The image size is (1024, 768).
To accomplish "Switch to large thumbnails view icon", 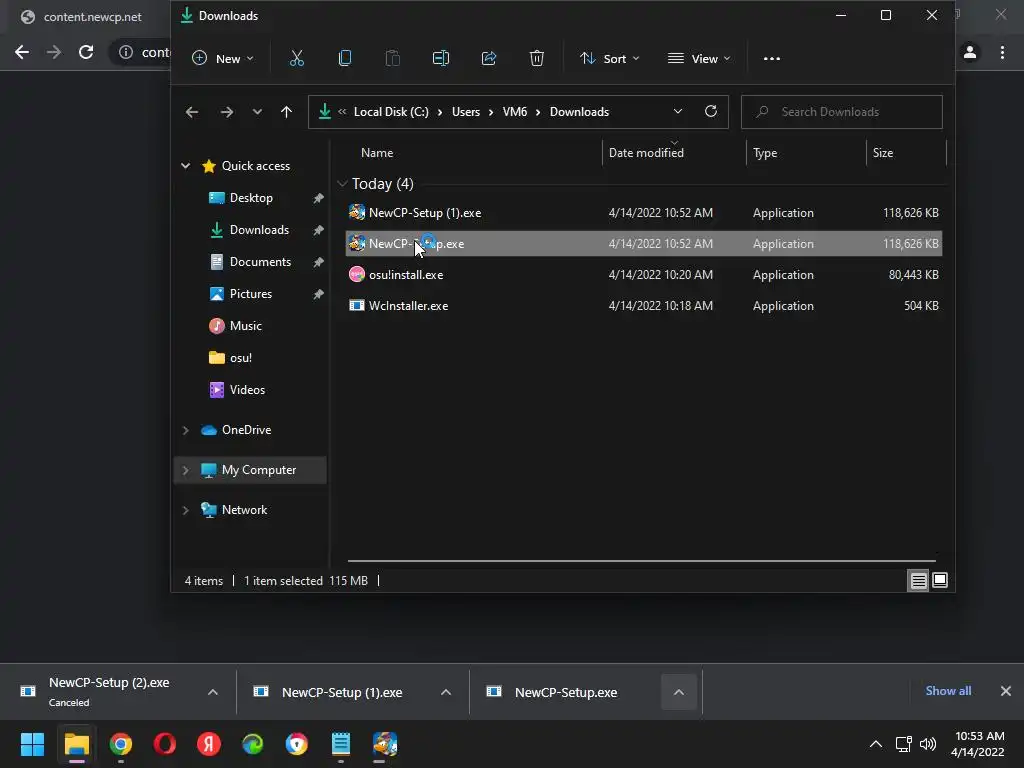I will [x=940, y=580].
